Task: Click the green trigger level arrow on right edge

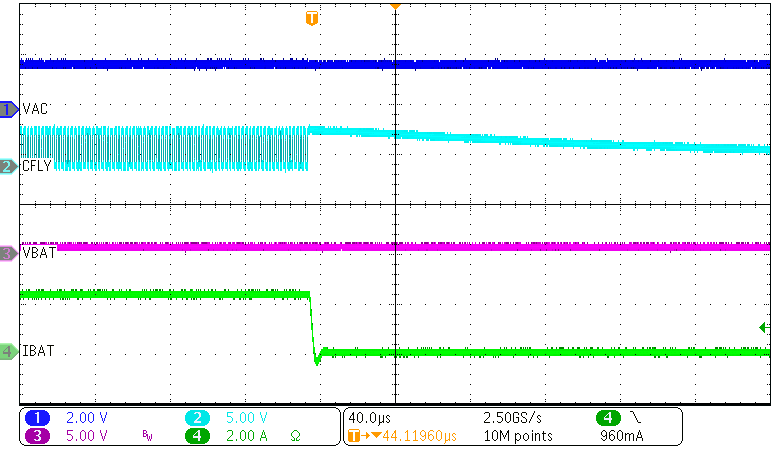Action: [x=765, y=327]
